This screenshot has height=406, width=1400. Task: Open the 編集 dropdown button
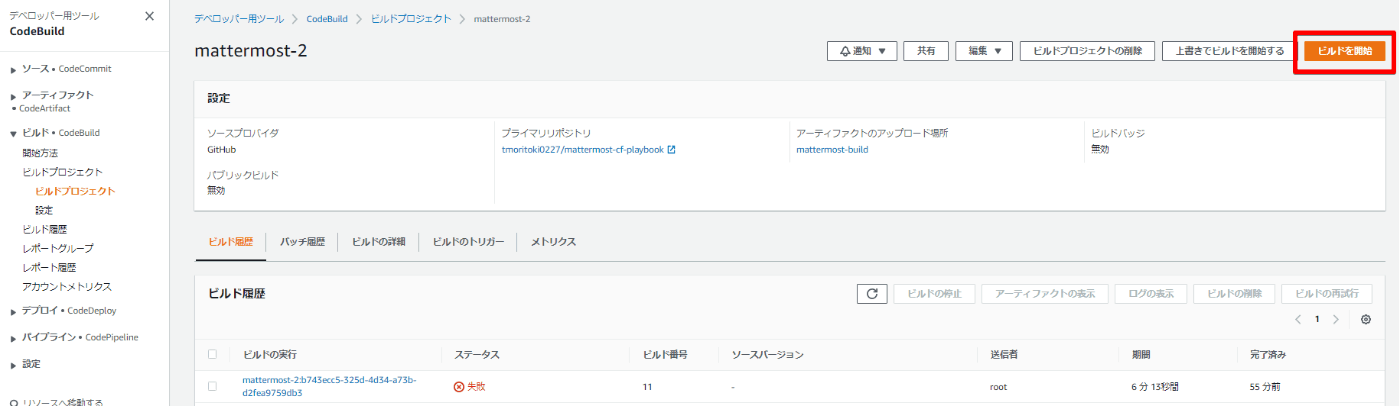984,51
